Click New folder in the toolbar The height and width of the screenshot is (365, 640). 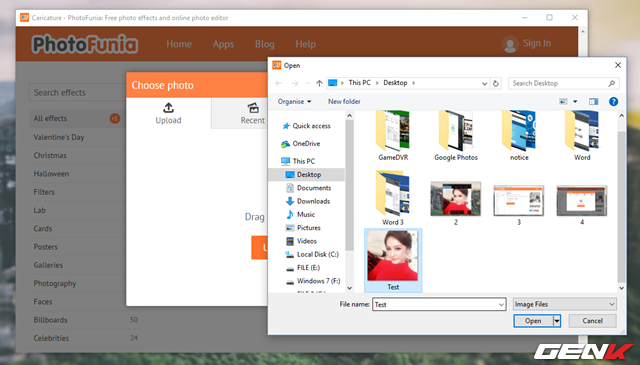344,102
